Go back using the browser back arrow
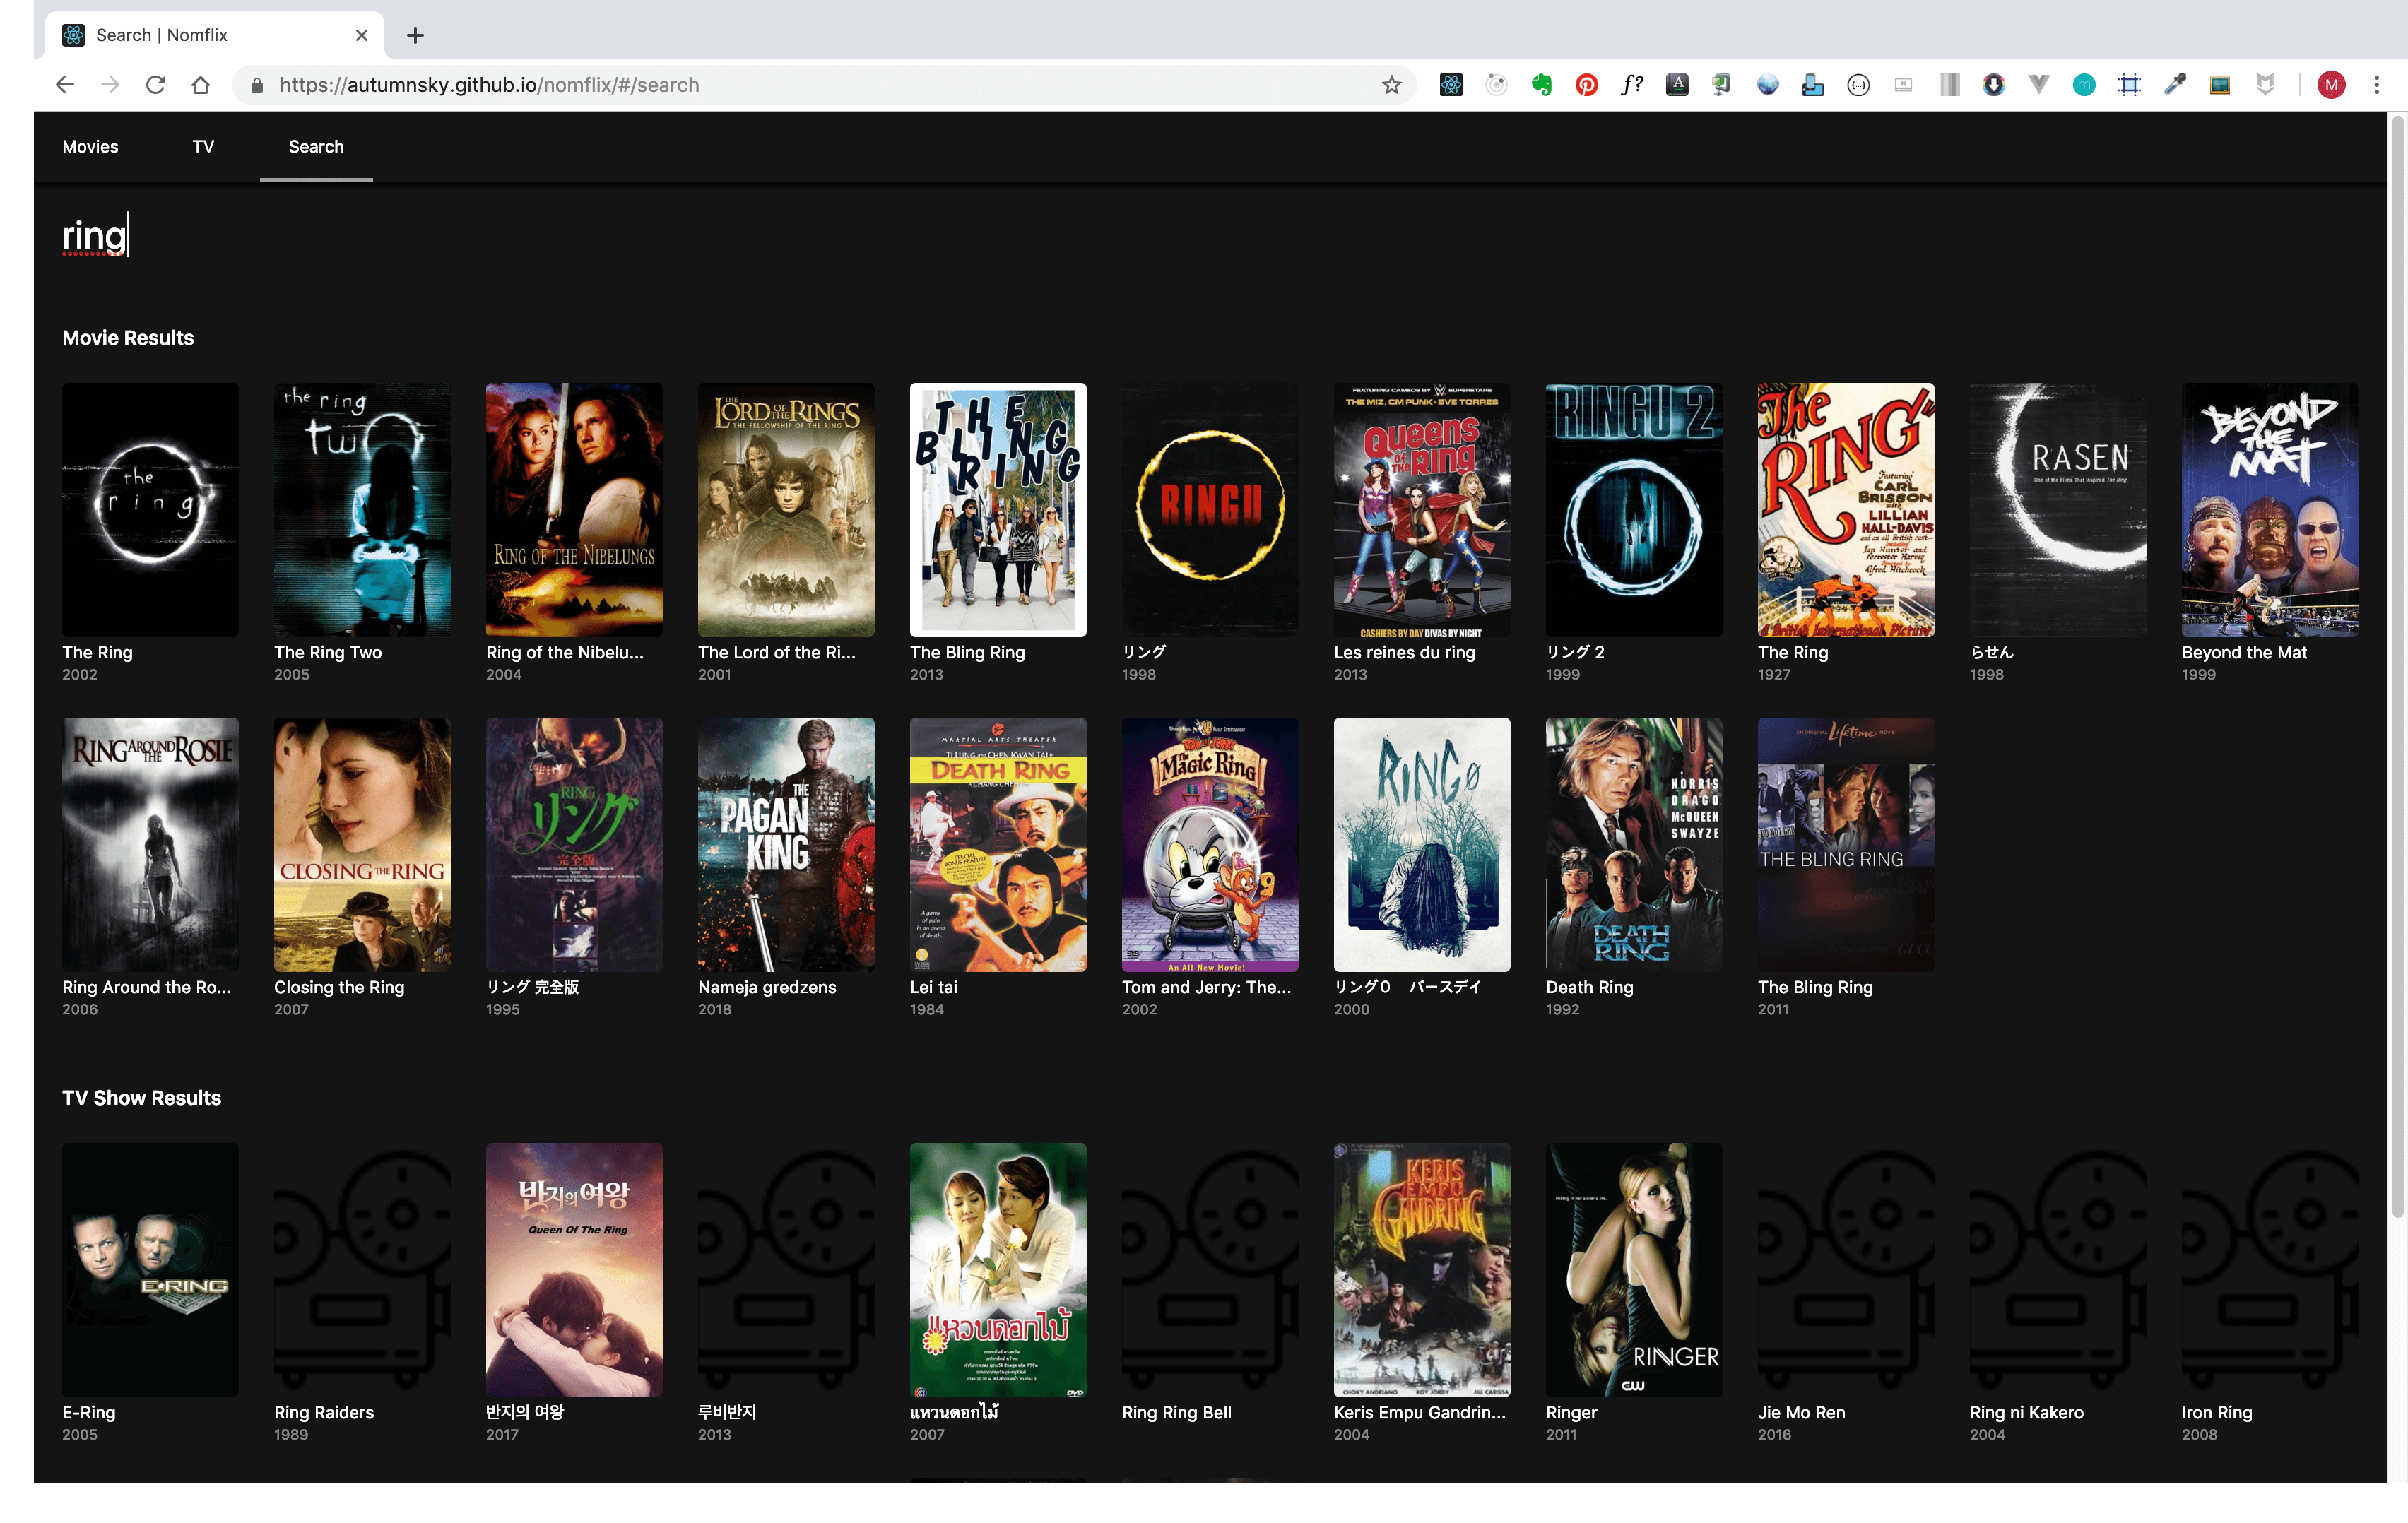Screen dimensions: 2408x1523 65,85
